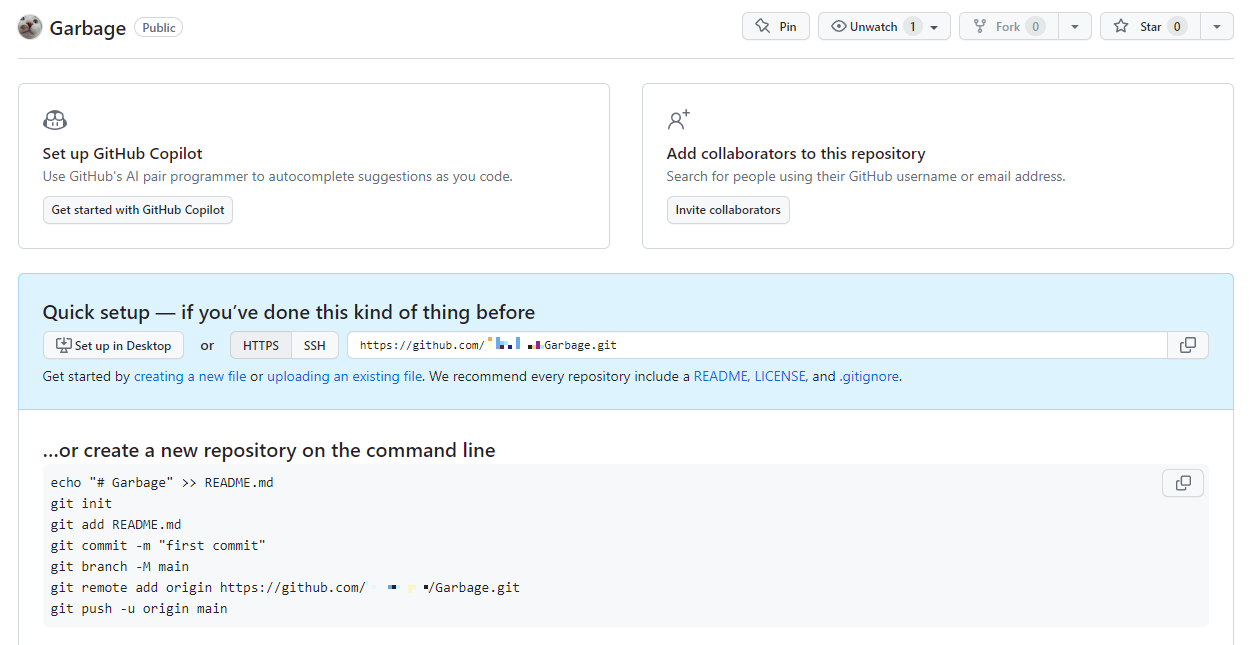Click Set up in Desktop button

(113, 345)
